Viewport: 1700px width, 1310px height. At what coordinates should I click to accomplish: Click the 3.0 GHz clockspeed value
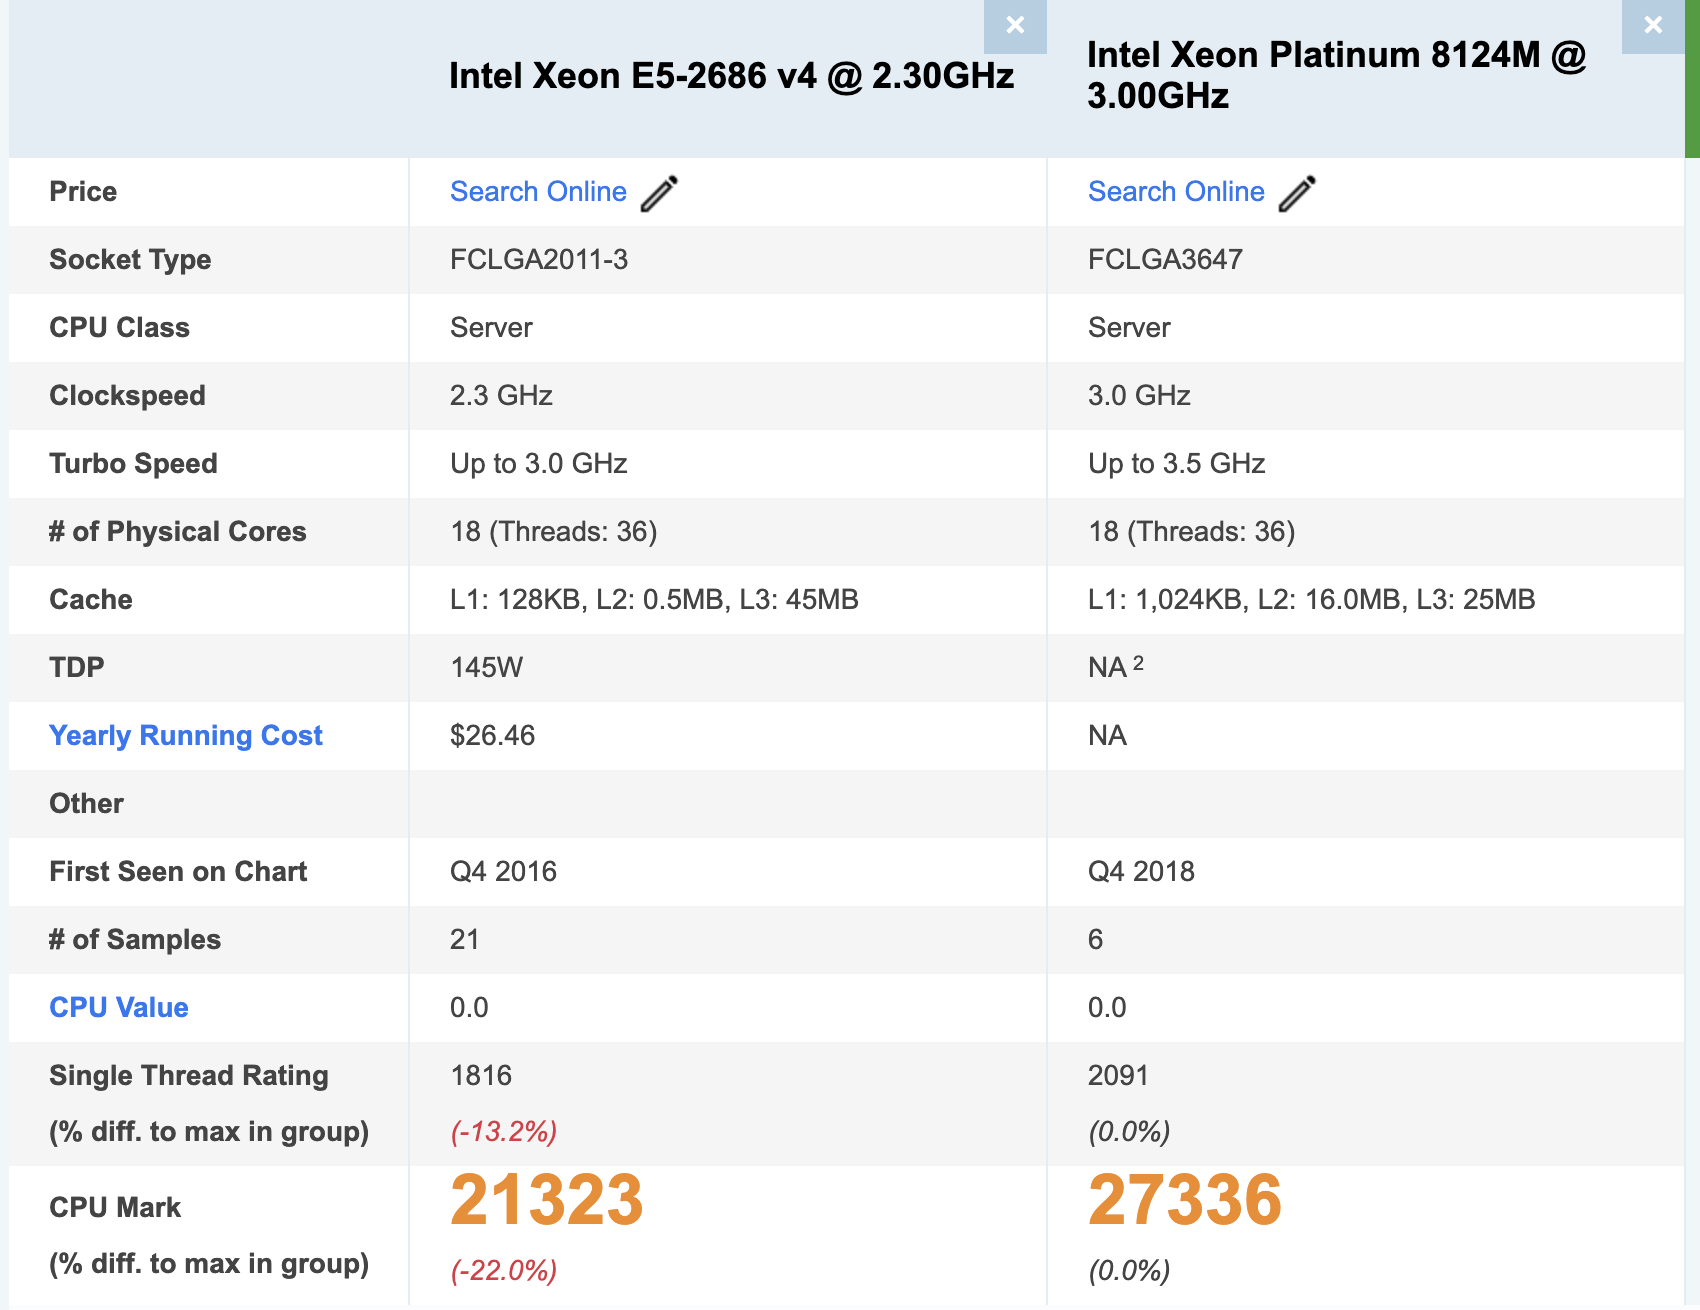click(x=1139, y=395)
